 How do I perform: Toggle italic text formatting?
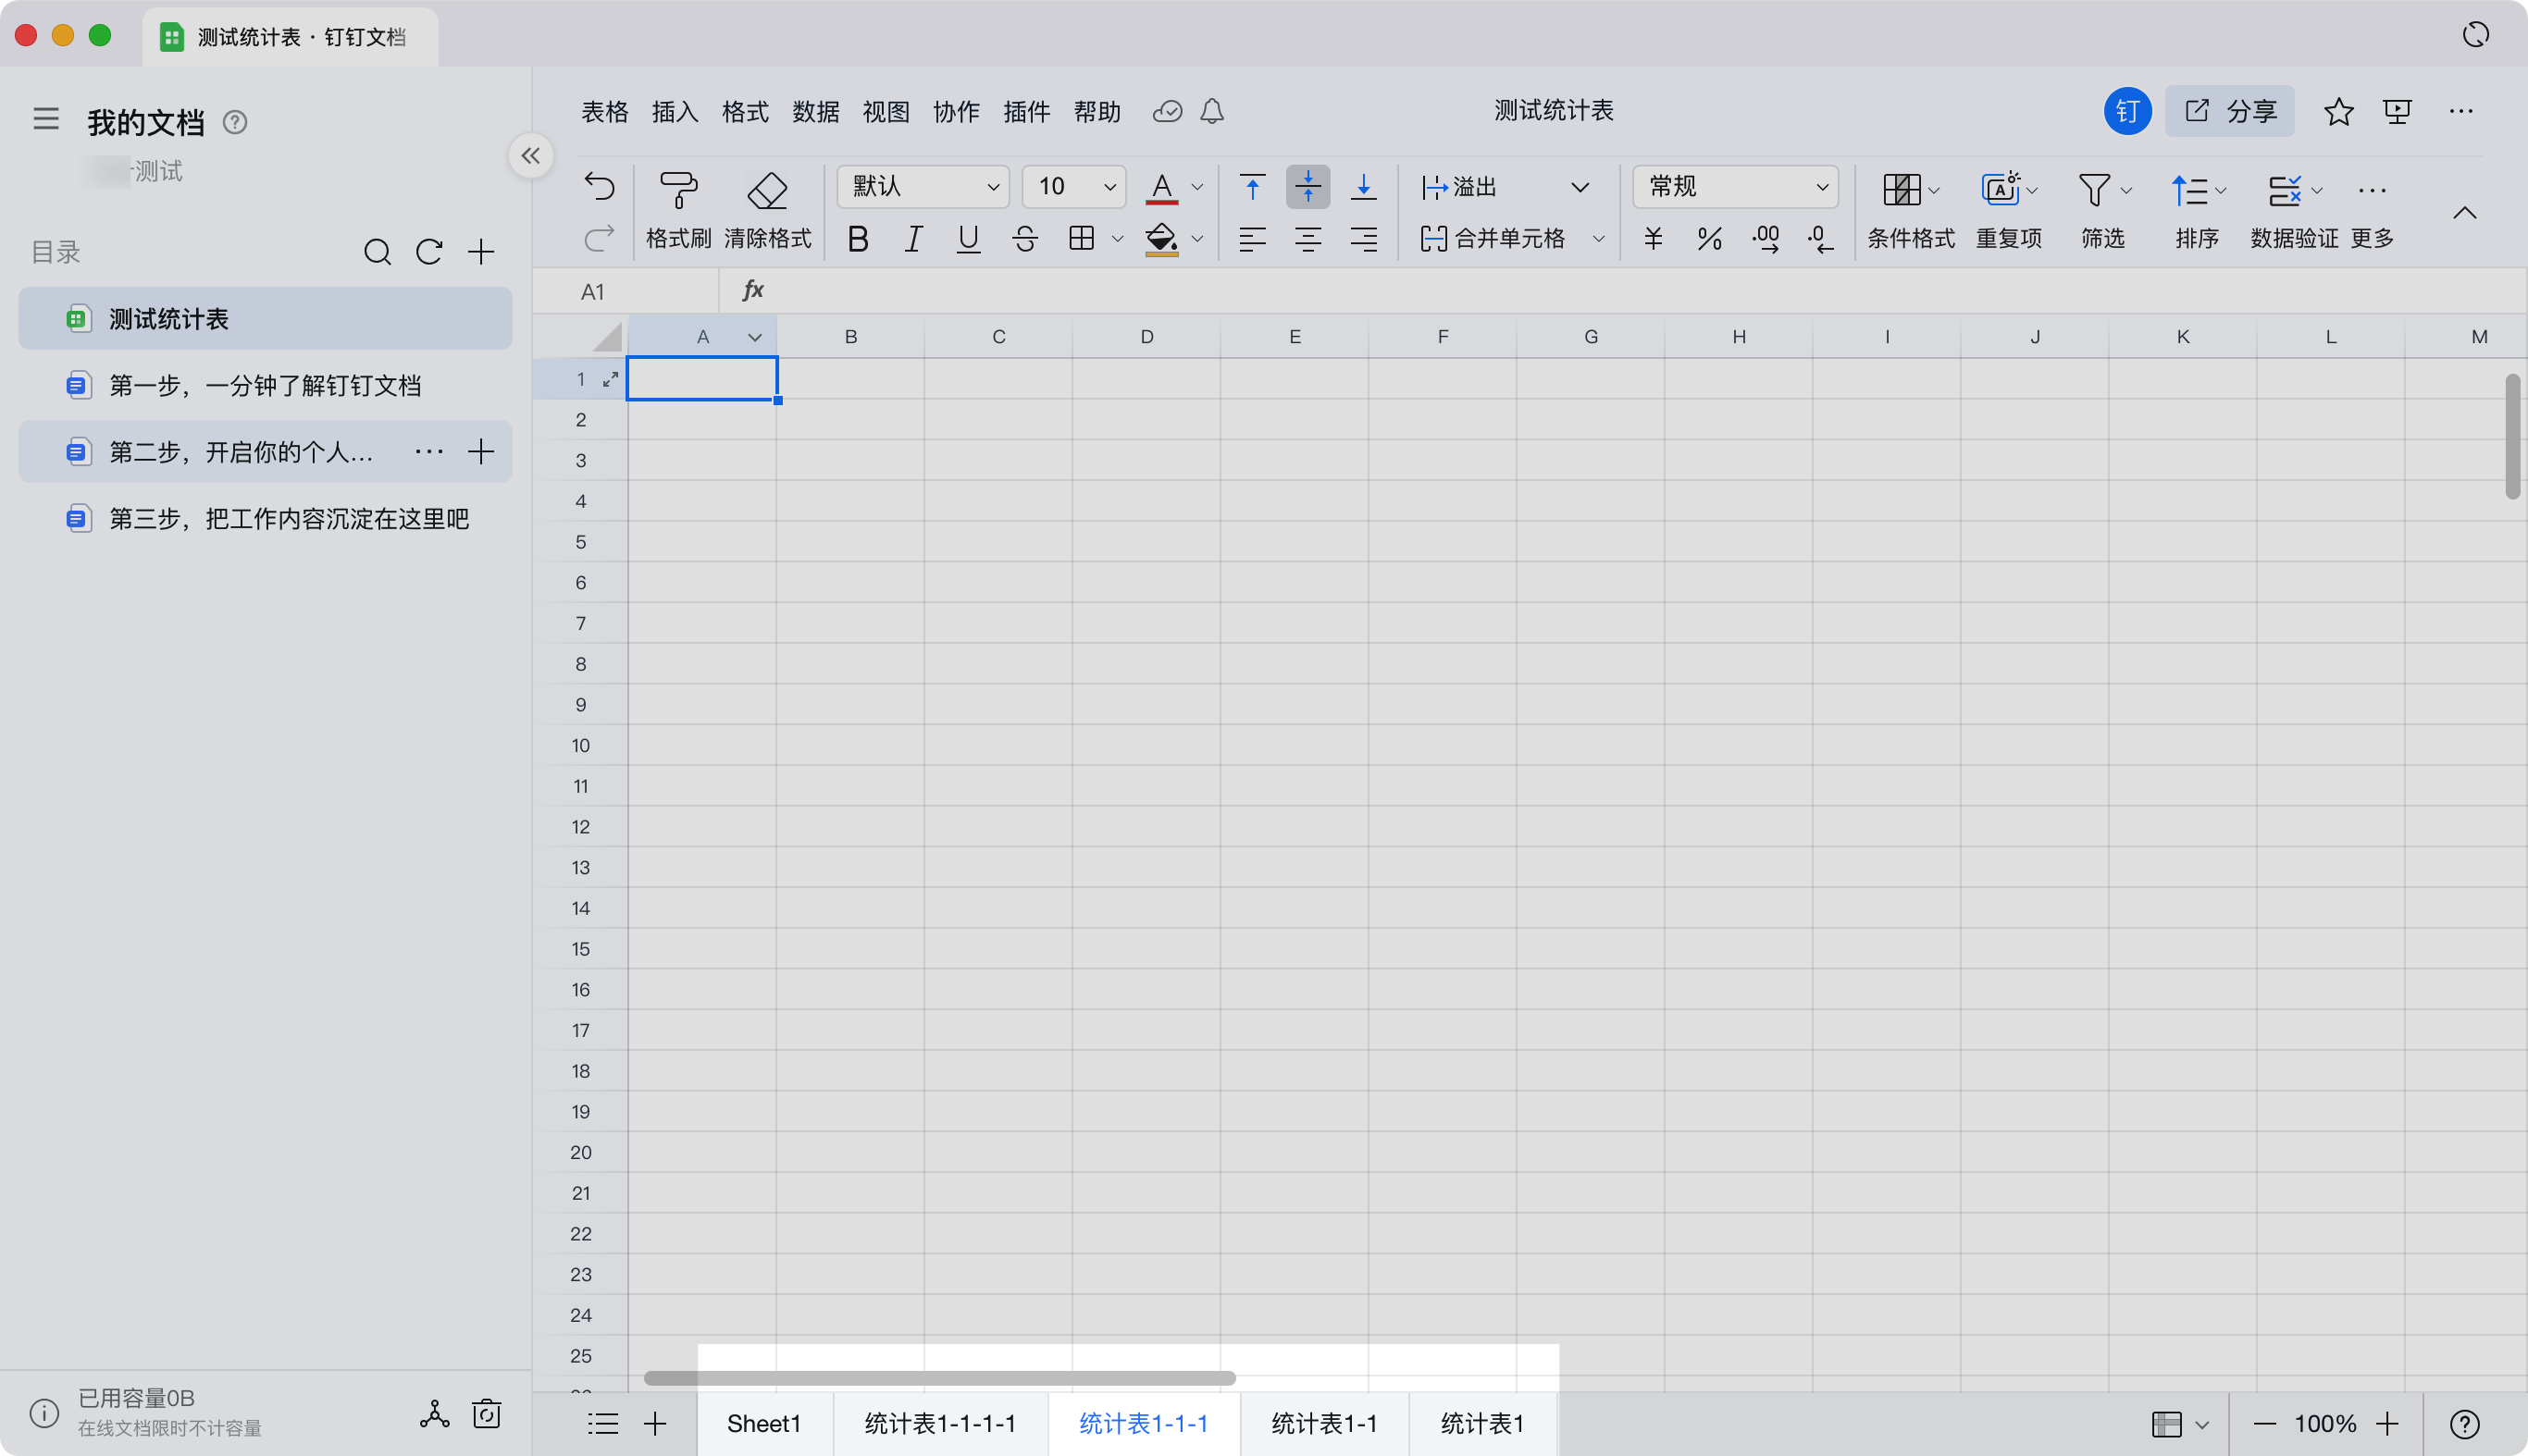click(912, 239)
